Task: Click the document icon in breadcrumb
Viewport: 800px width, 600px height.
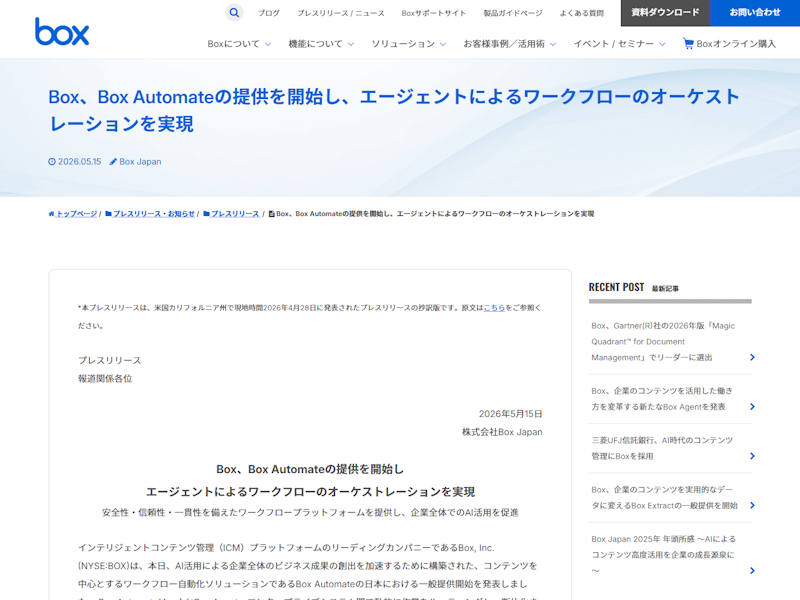Action: [x=271, y=214]
